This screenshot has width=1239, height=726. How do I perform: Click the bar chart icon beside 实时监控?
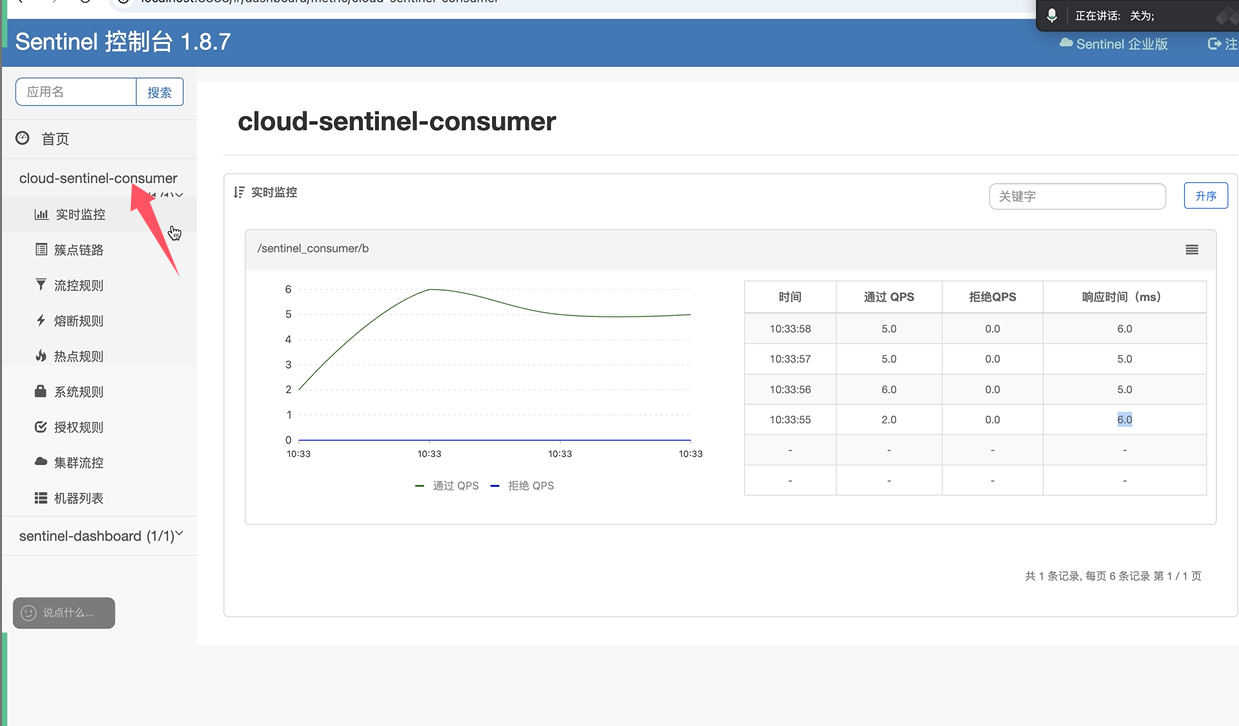pos(41,214)
